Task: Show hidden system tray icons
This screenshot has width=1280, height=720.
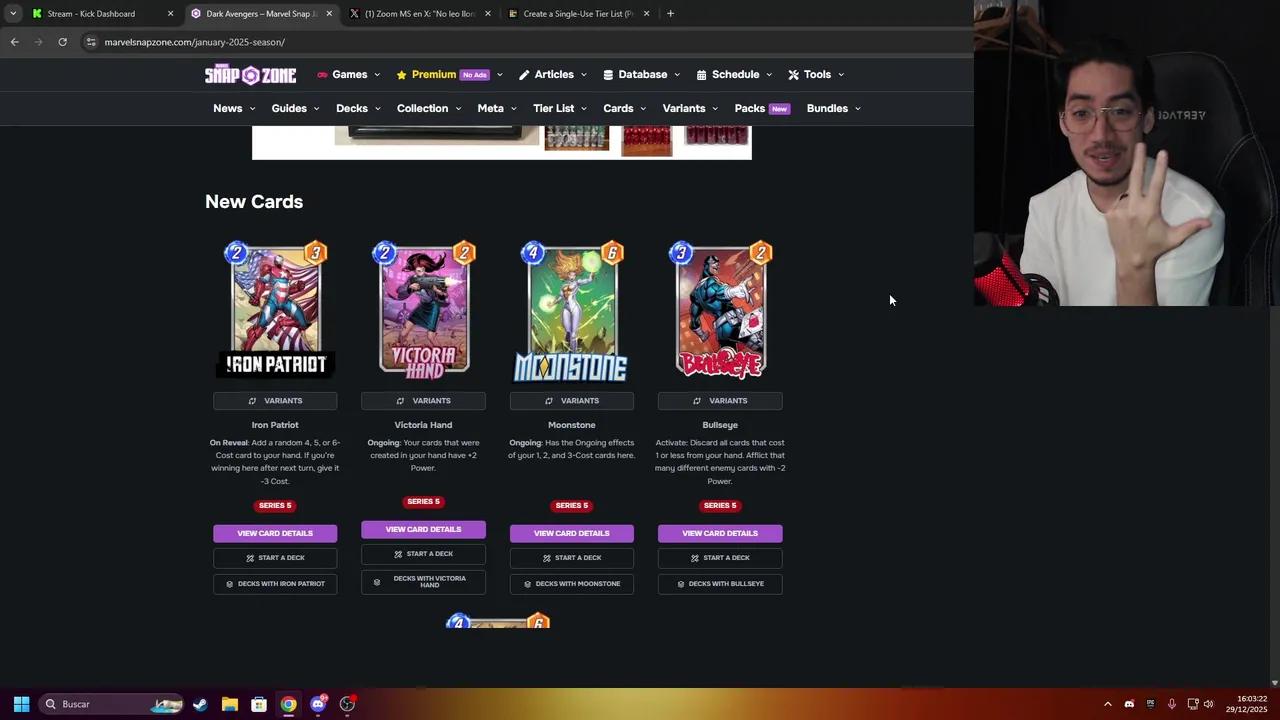Action: point(1107,704)
